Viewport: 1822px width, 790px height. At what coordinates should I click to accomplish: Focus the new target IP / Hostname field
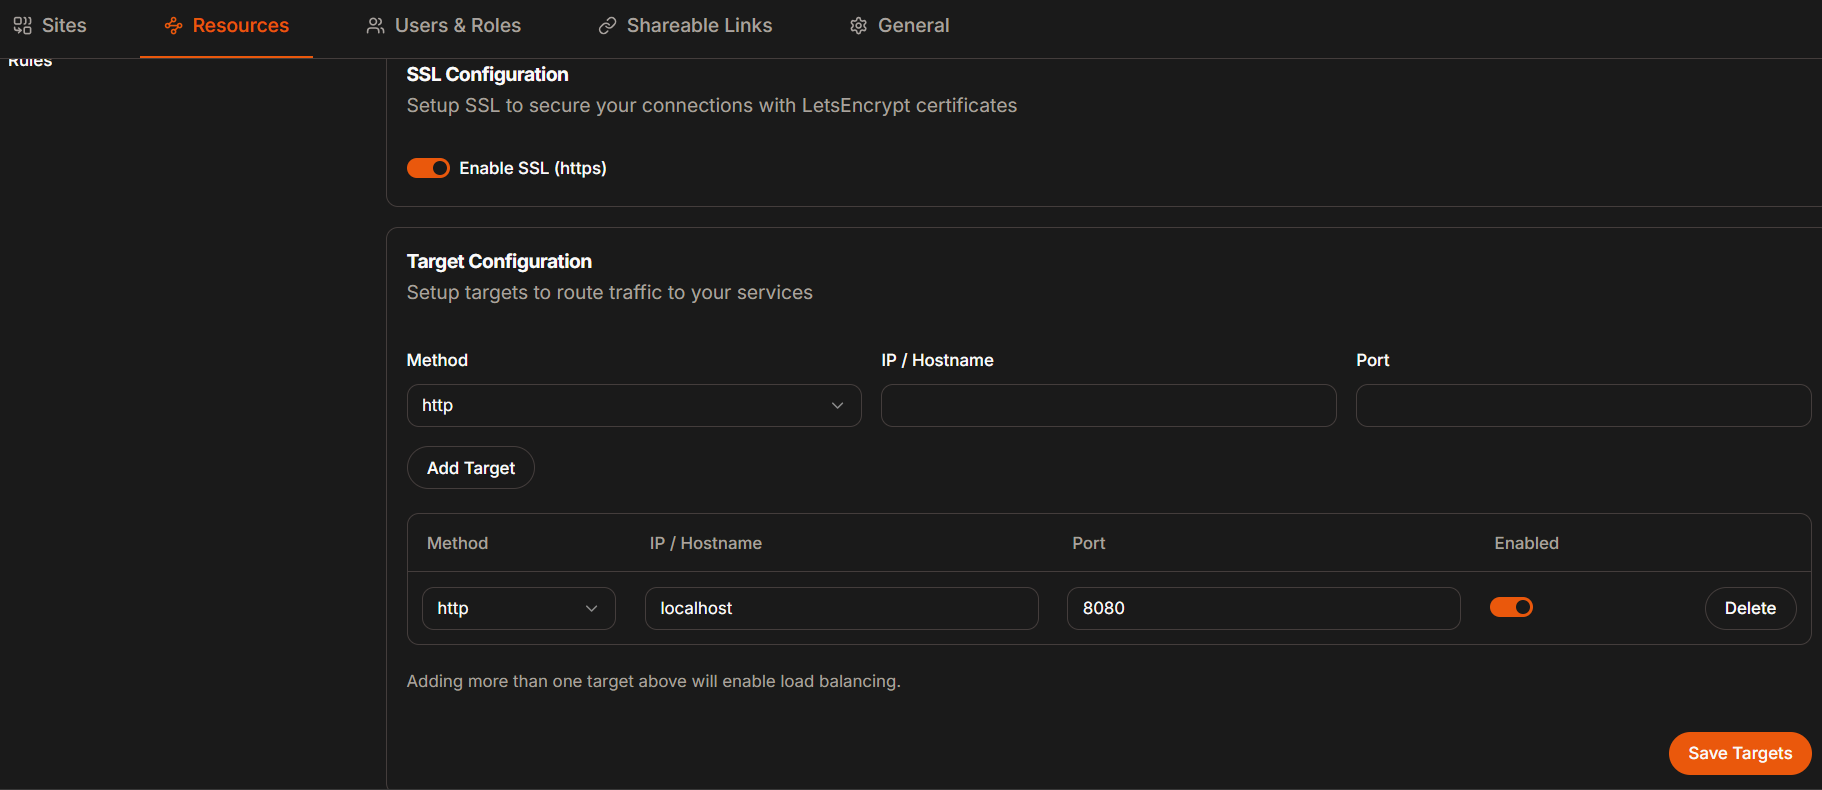[1108, 406]
